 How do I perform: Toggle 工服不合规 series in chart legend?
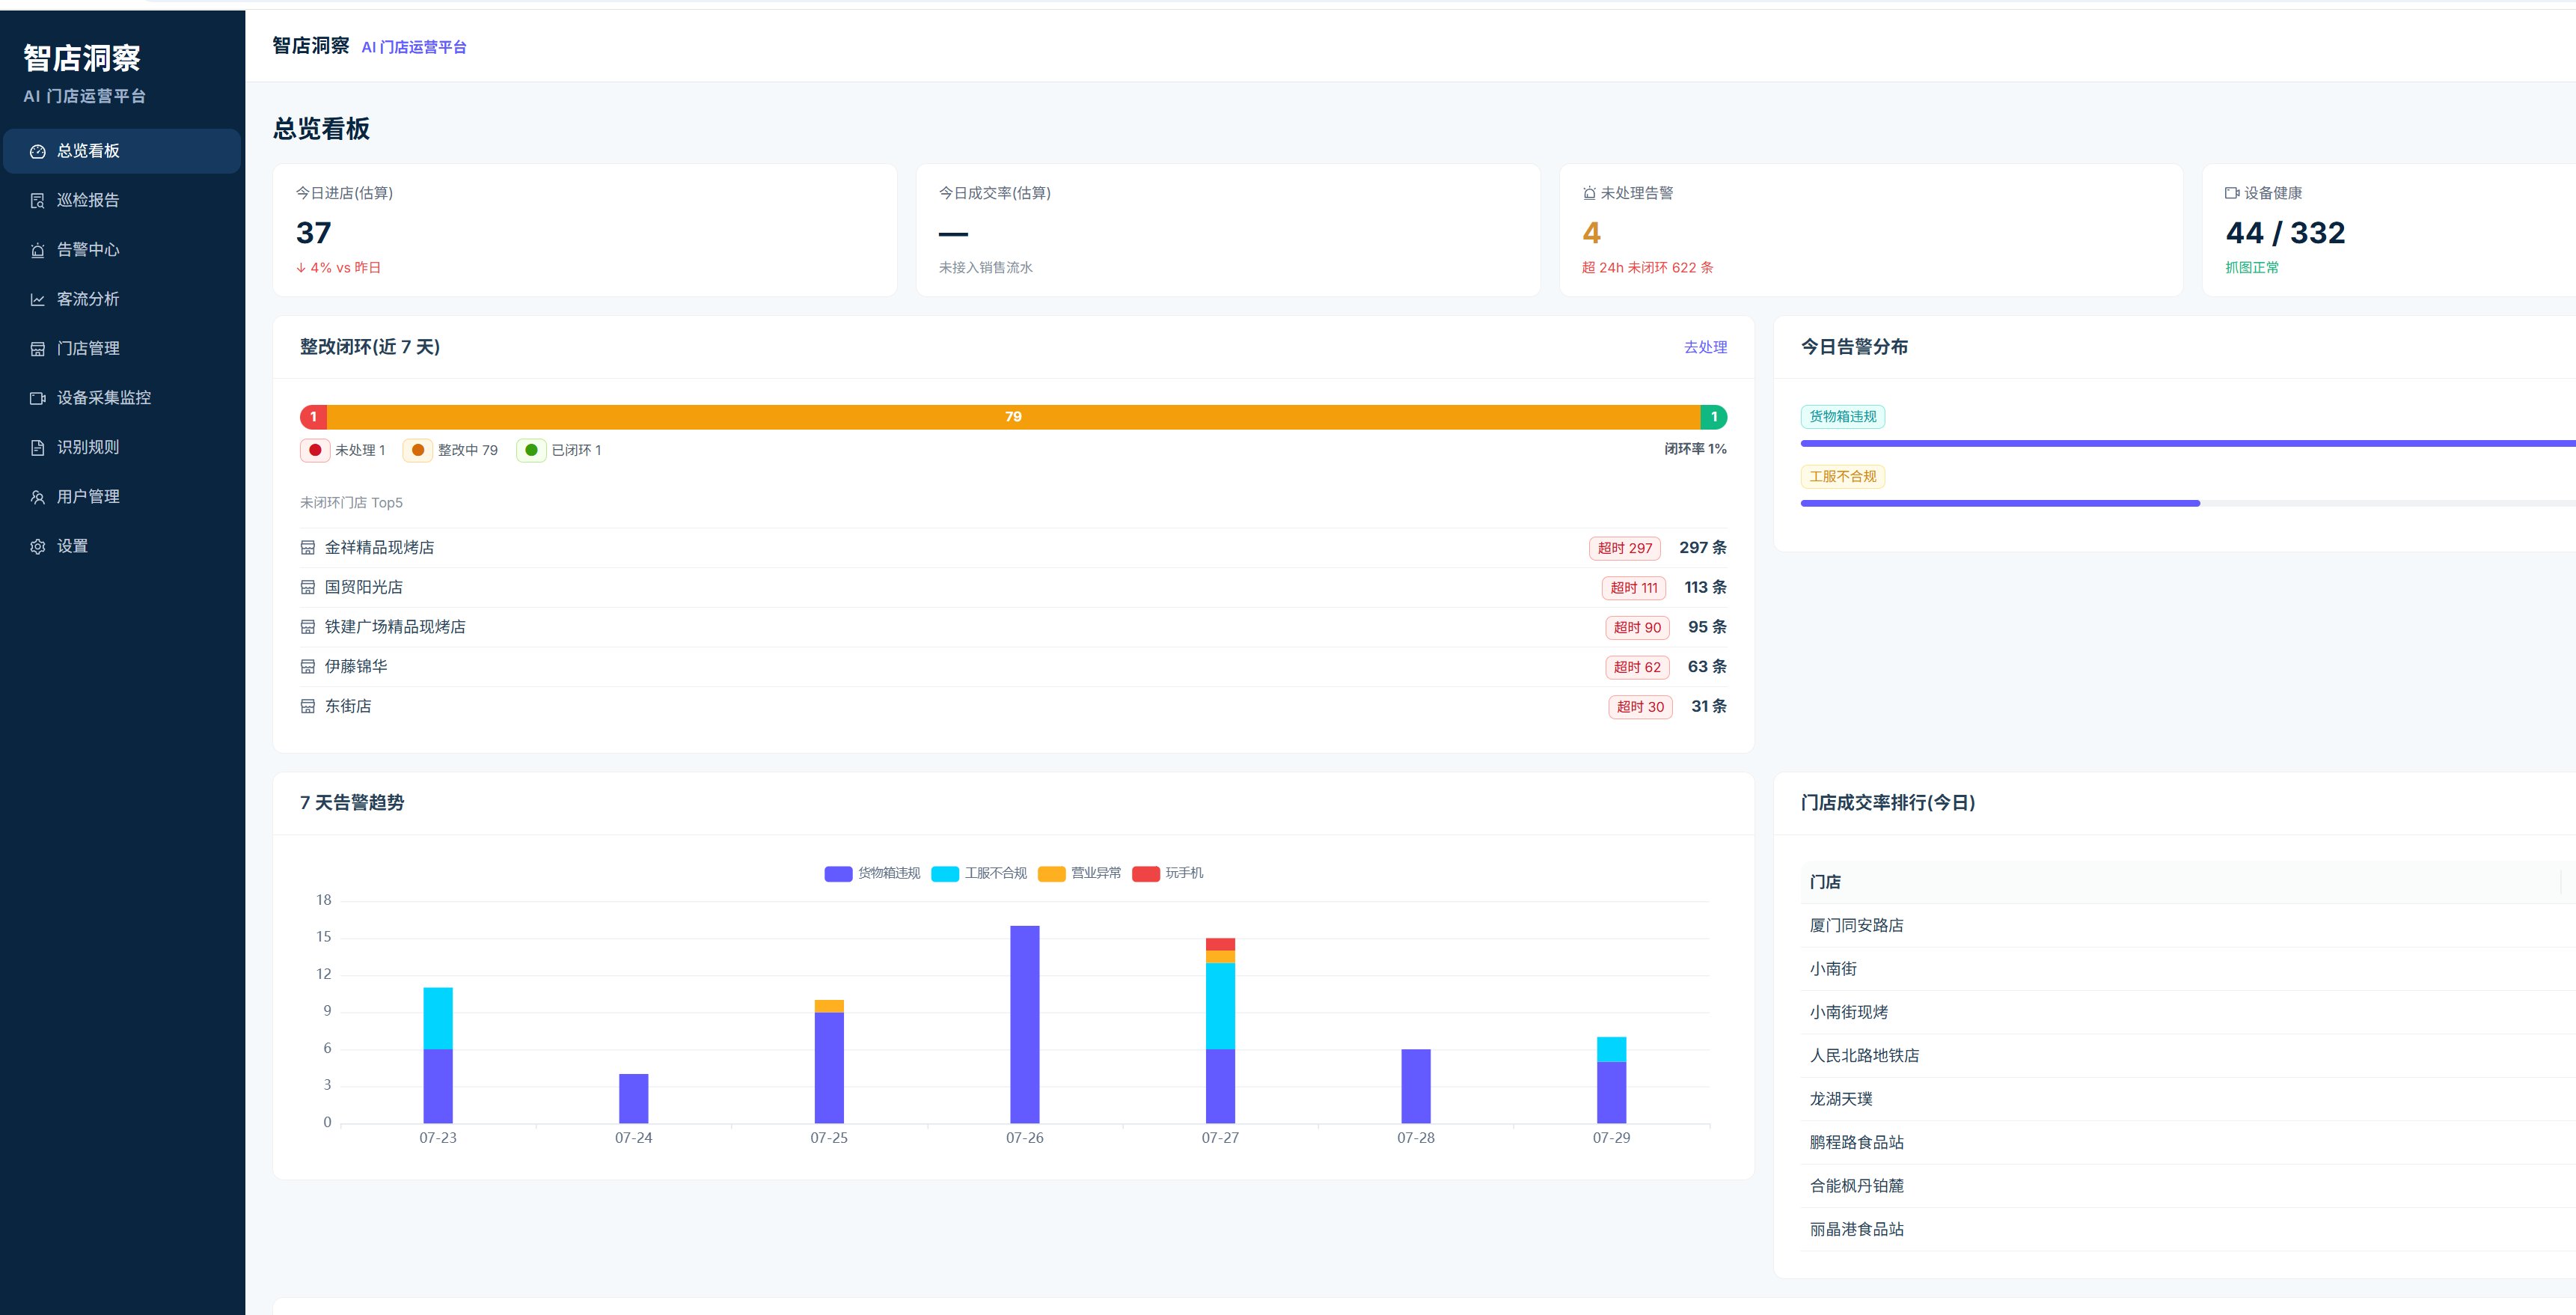coord(979,874)
